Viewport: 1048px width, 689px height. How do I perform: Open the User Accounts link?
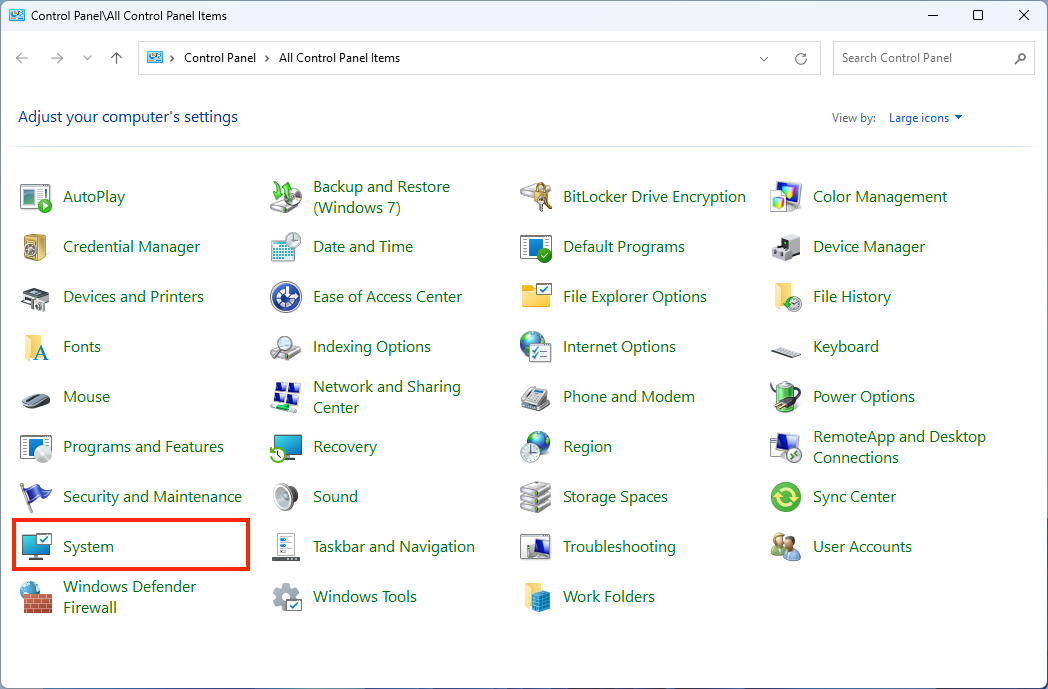pos(862,547)
